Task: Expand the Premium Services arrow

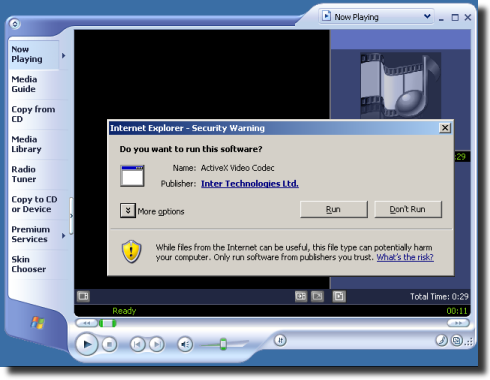Action: (63, 236)
